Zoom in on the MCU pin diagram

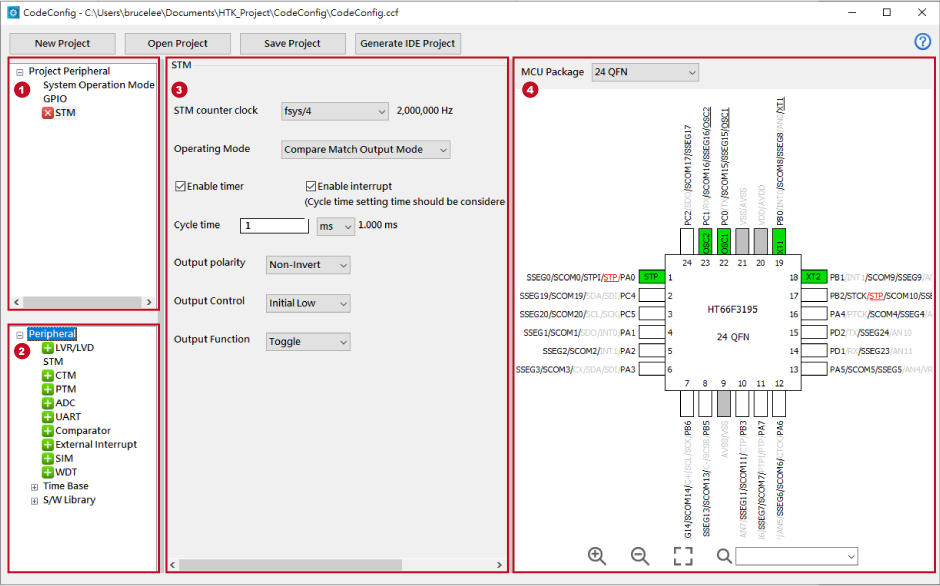click(x=597, y=556)
